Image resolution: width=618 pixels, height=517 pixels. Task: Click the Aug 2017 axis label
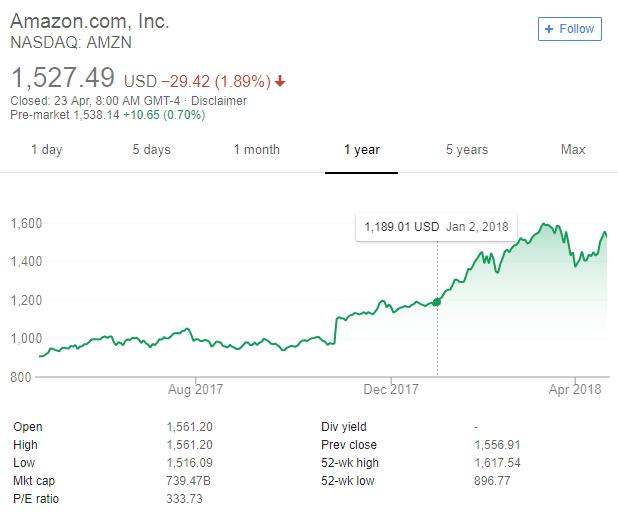click(x=195, y=389)
